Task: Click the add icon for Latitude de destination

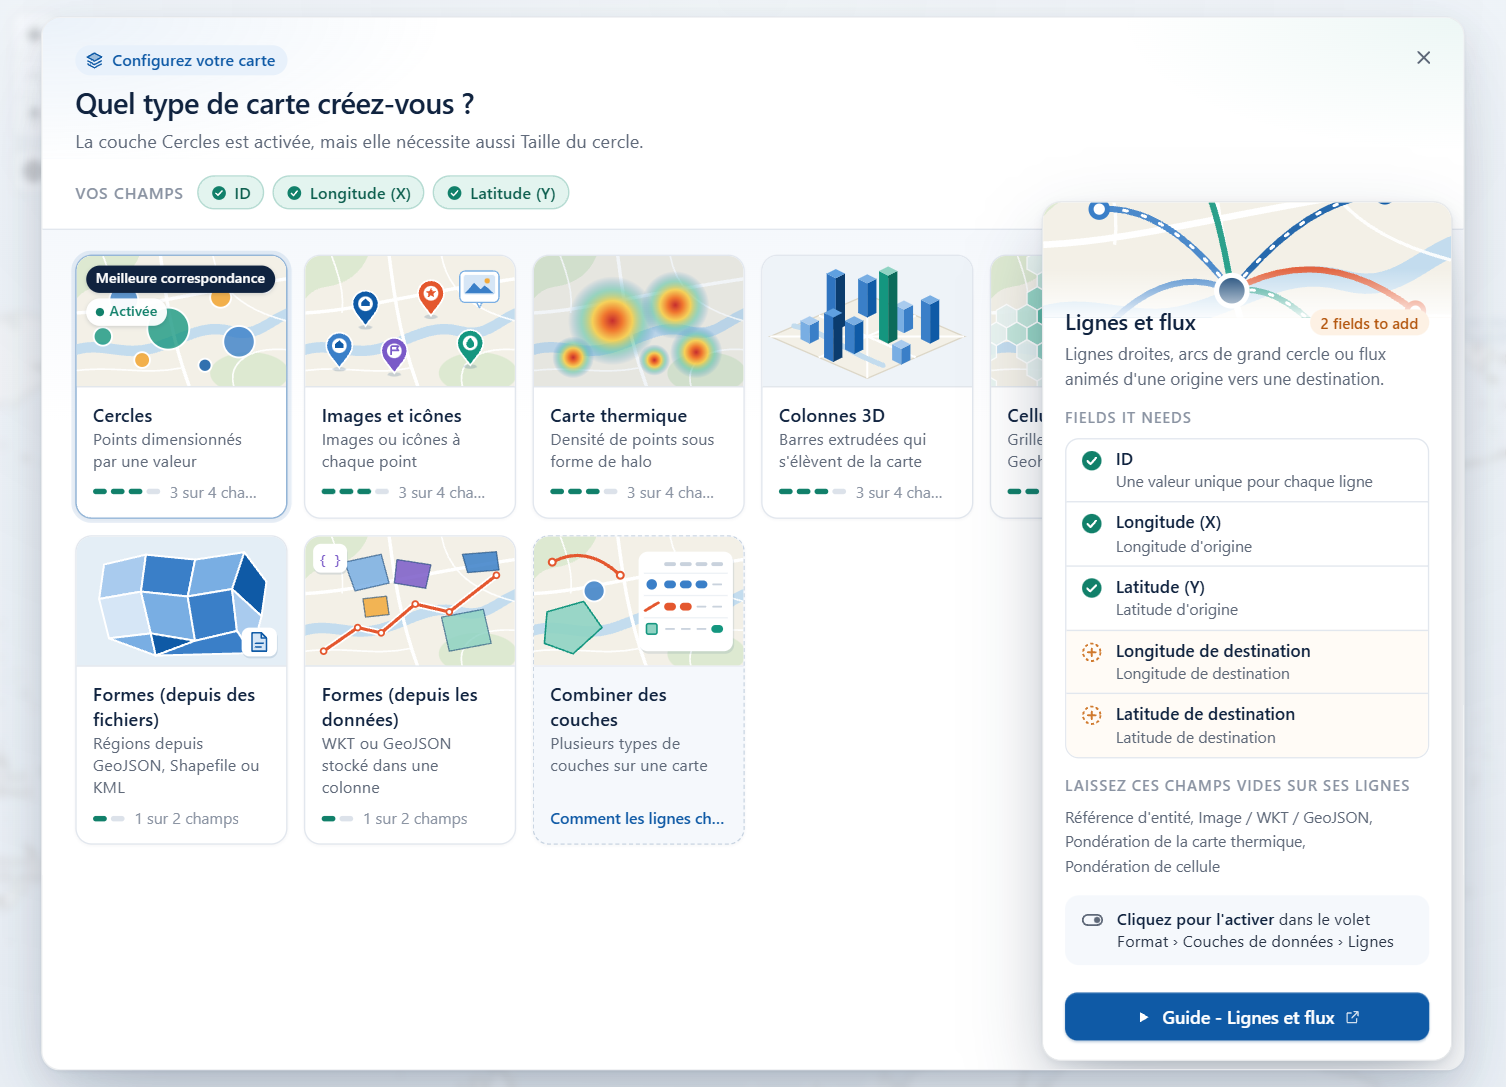Action: [x=1092, y=715]
